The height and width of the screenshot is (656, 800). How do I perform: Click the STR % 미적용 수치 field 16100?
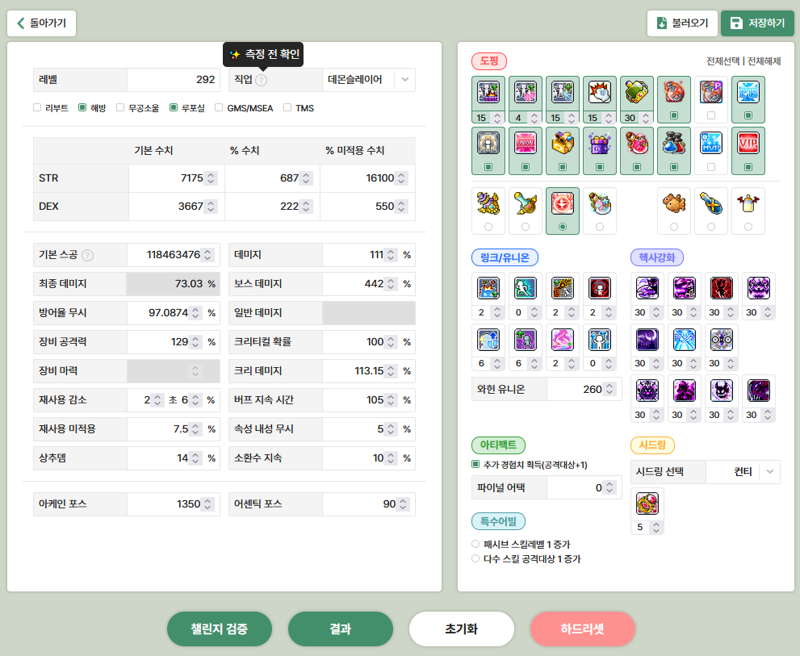pyautogui.click(x=368, y=178)
